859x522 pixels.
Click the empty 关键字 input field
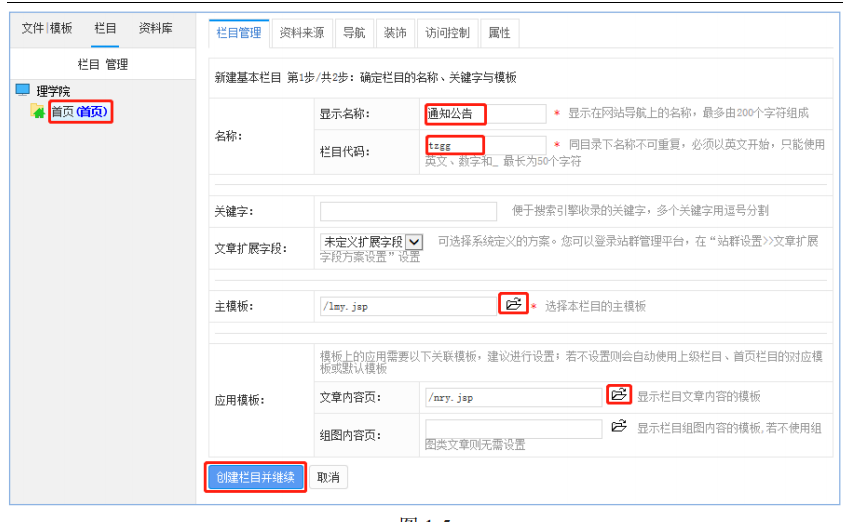pyautogui.click(x=408, y=211)
